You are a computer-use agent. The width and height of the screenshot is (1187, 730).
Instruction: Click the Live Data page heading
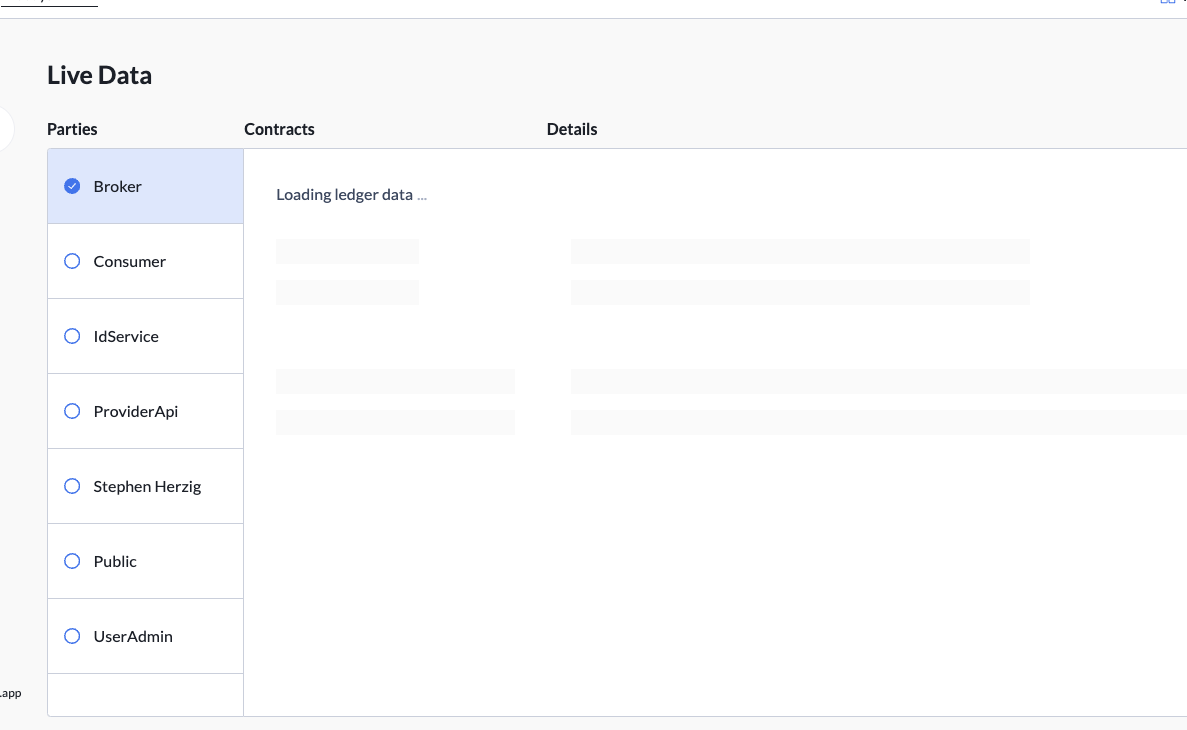[x=99, y=75]
